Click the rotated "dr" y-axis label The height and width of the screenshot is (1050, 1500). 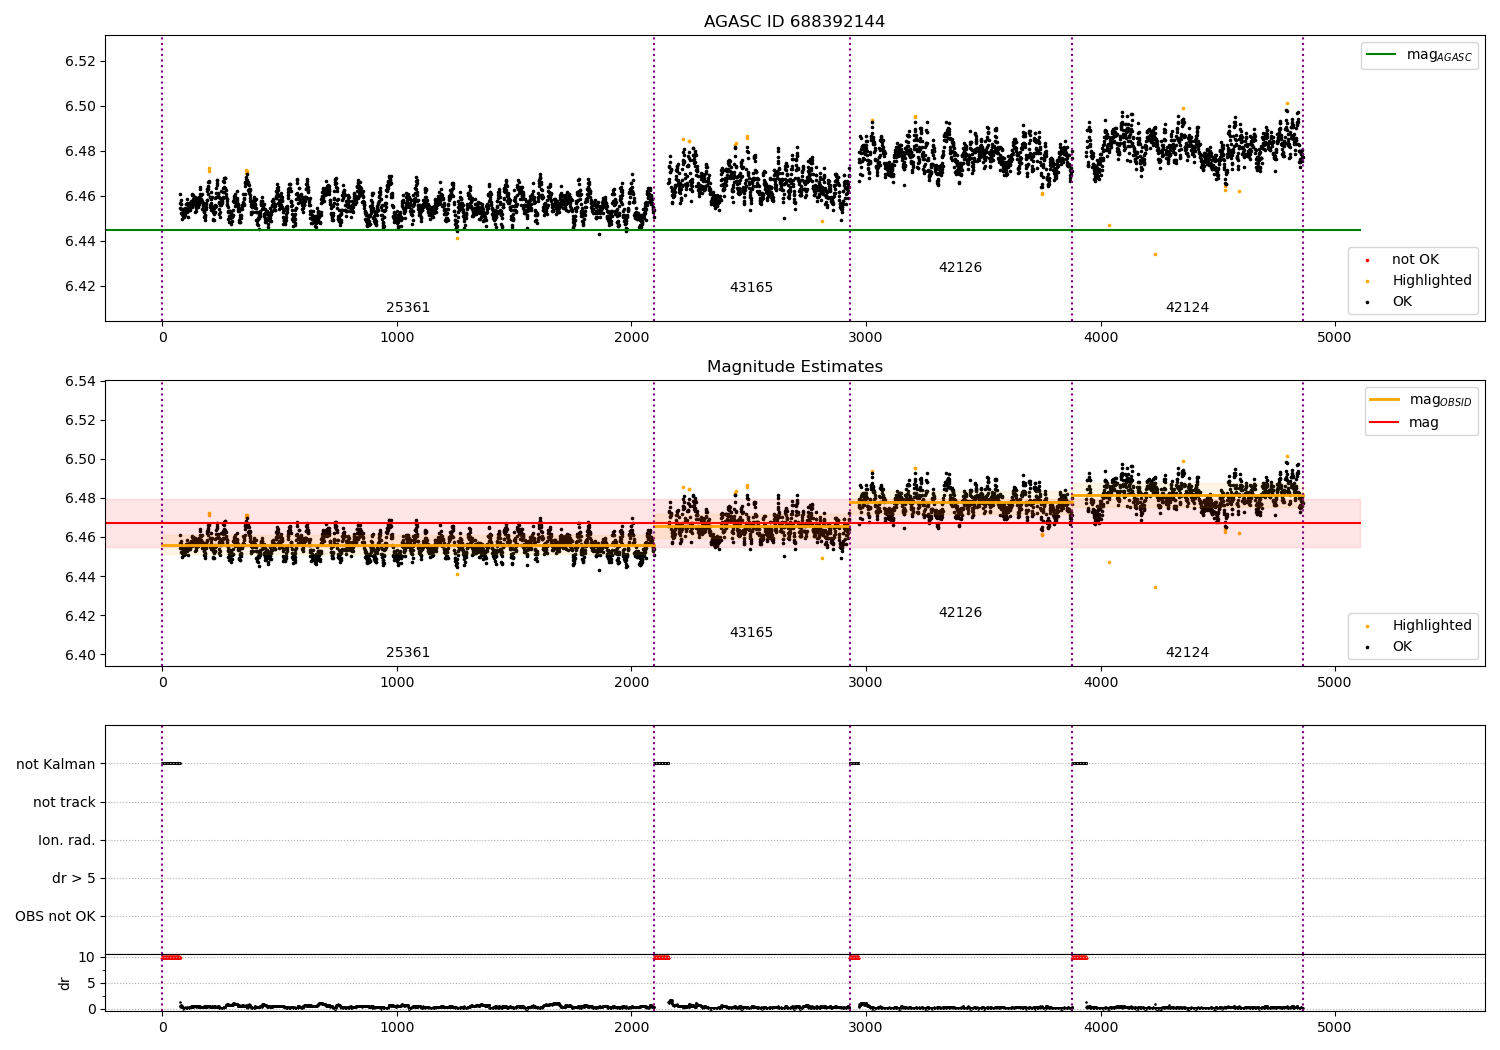coord(65,983)
